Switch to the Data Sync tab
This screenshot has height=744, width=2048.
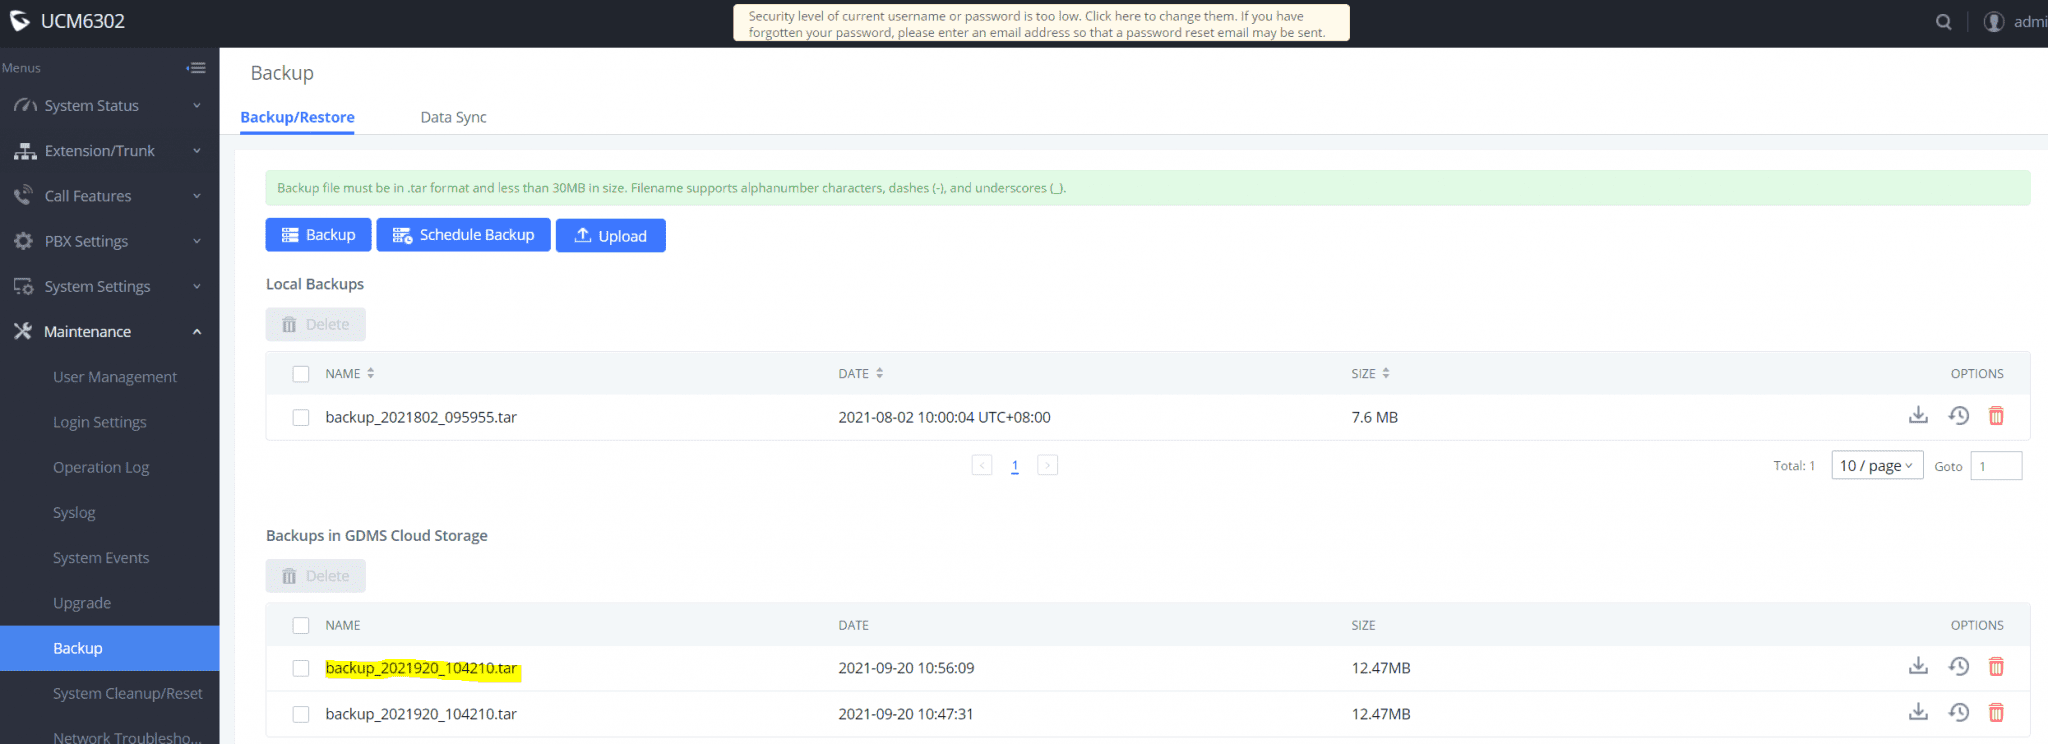[x=453, y=117]
